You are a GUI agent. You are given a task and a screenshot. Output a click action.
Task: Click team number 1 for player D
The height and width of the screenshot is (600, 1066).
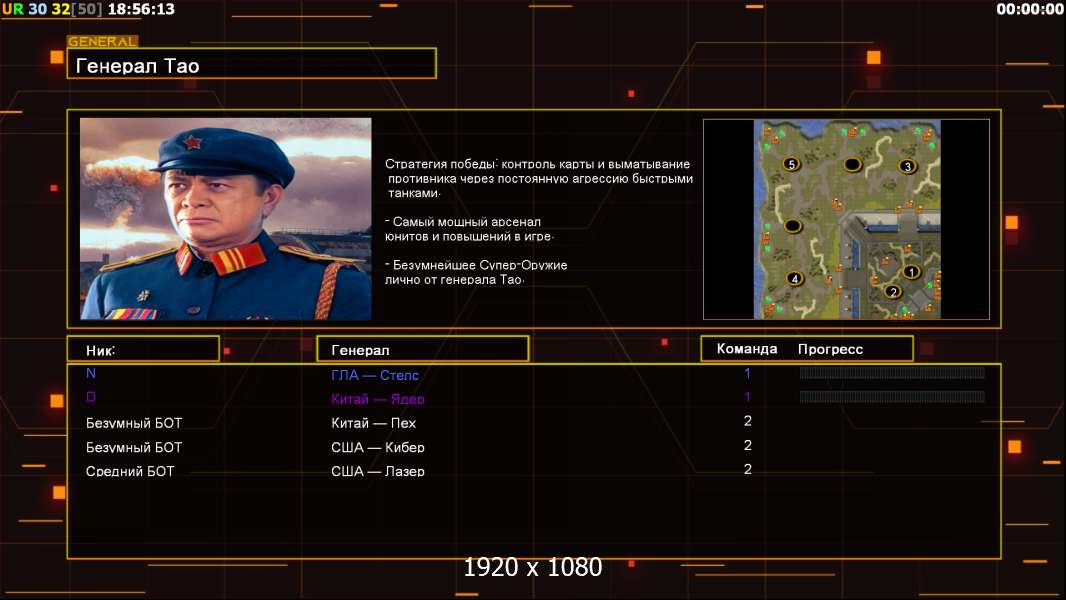click(747, 397)
